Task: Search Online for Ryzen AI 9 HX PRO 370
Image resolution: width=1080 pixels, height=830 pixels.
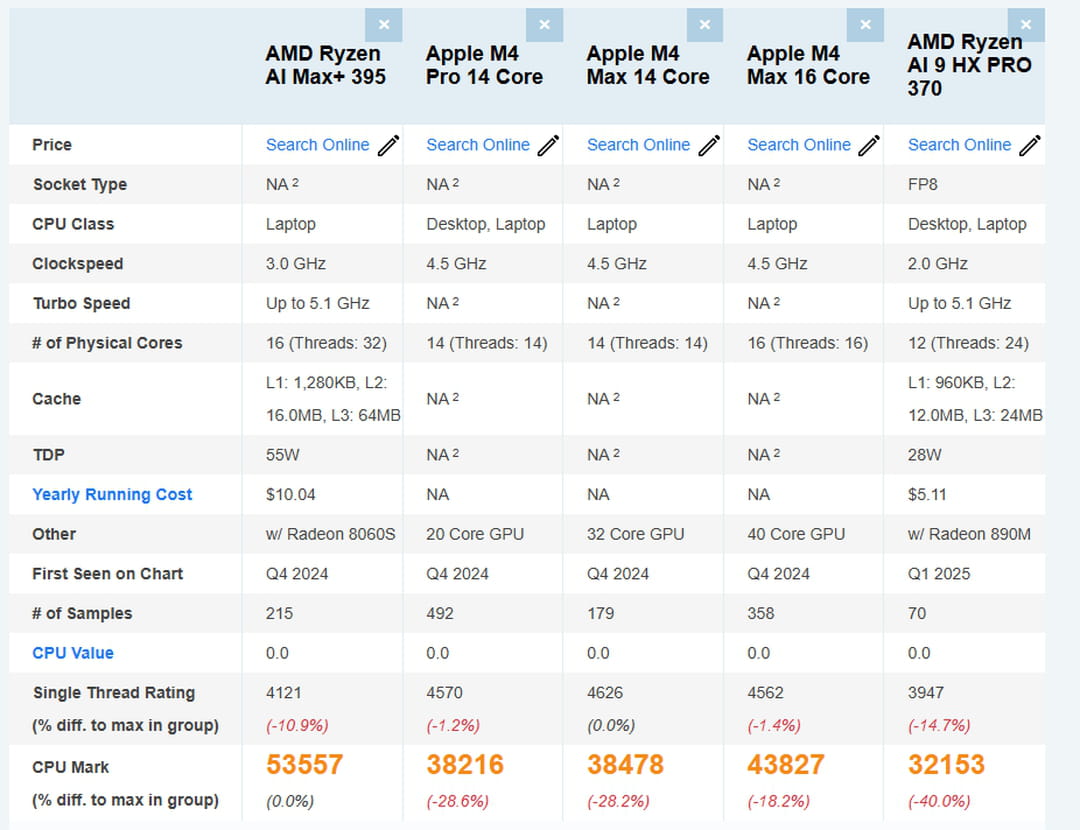Action: tap(959, 145)
